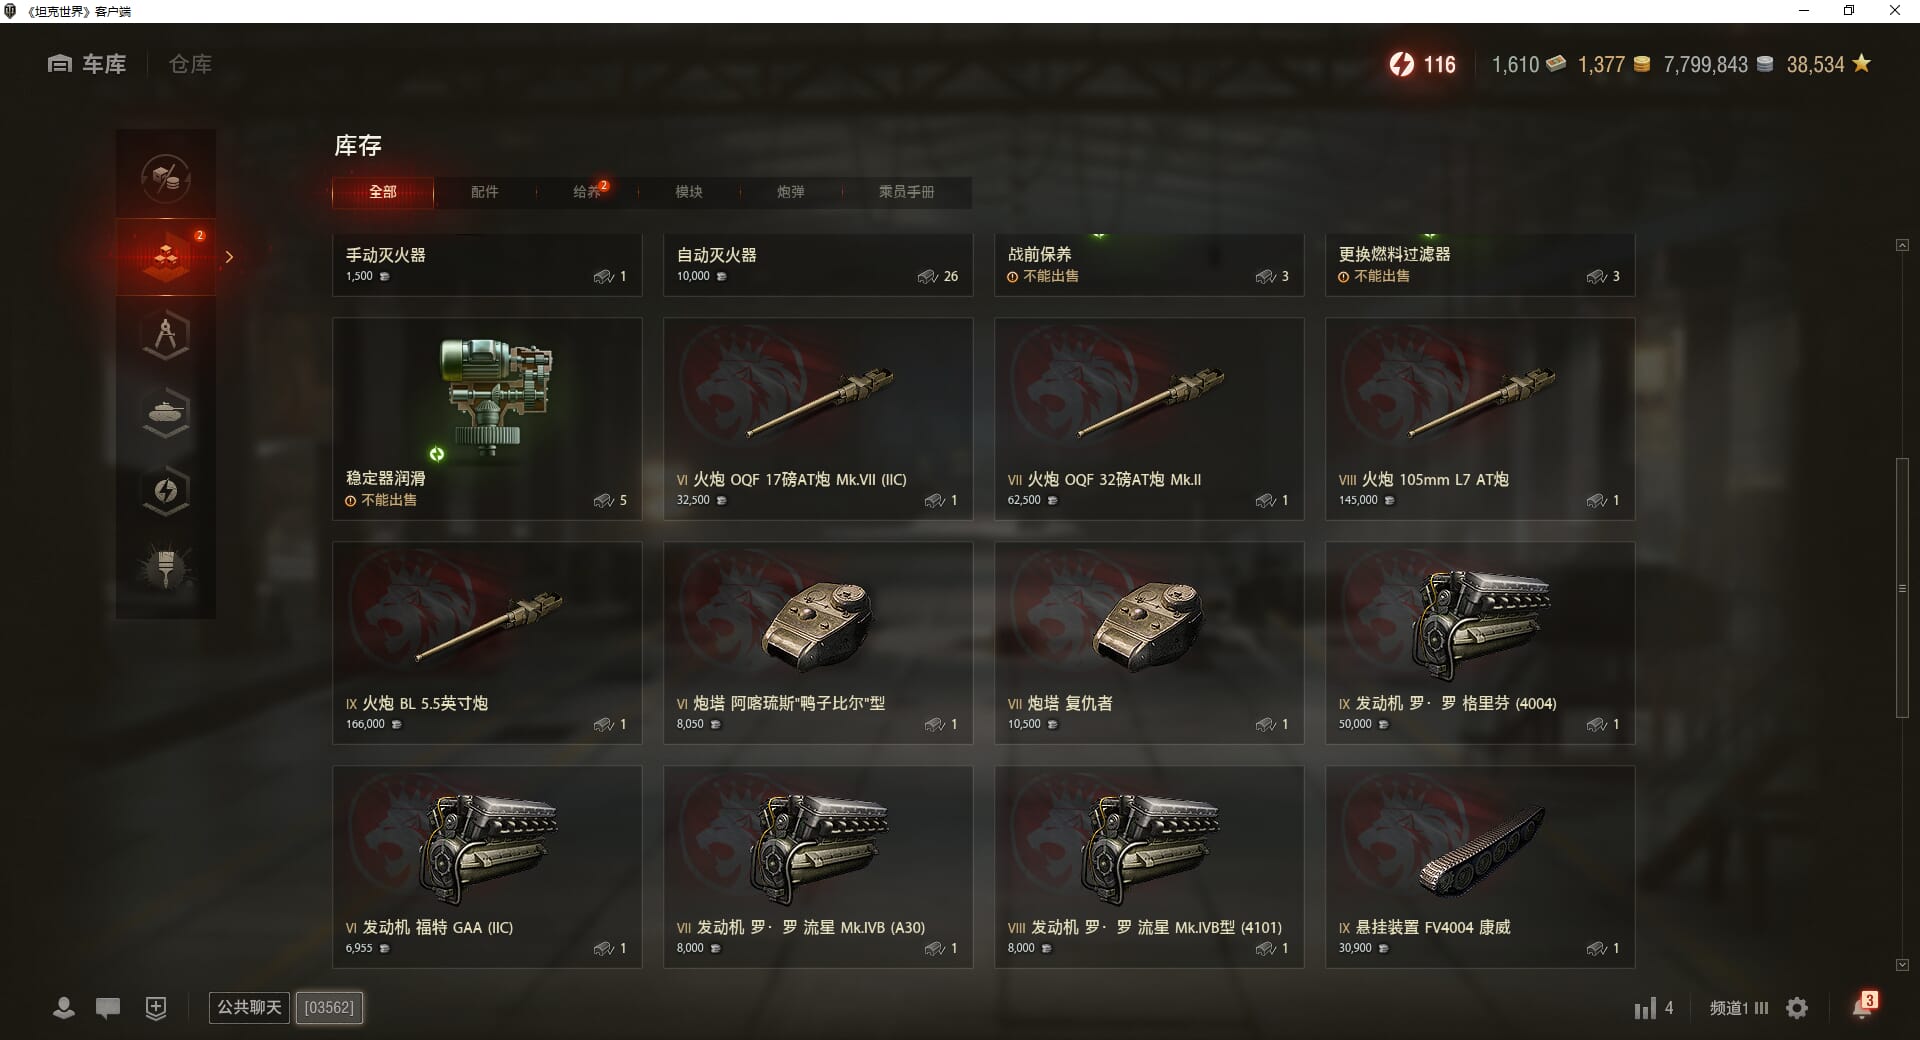
Task: Click the scroll up arrow of inventory list
Action: 1902,245
